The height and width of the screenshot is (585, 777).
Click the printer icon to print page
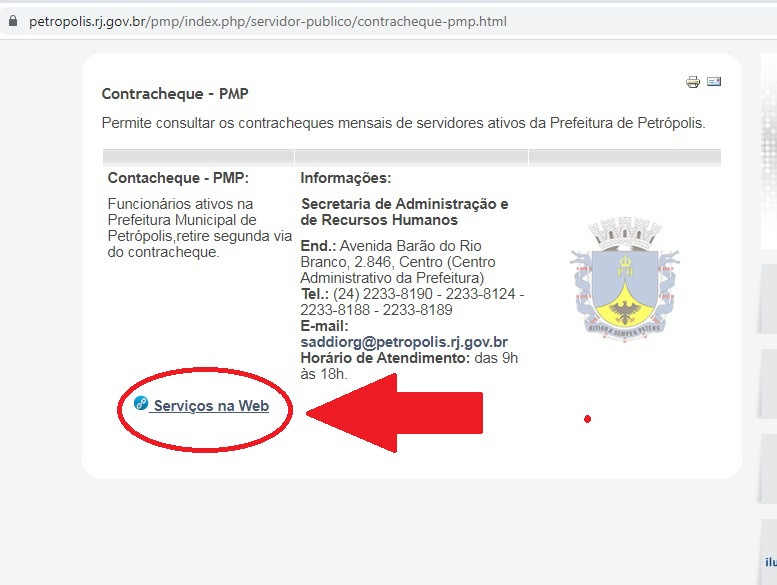pos(693,82)
